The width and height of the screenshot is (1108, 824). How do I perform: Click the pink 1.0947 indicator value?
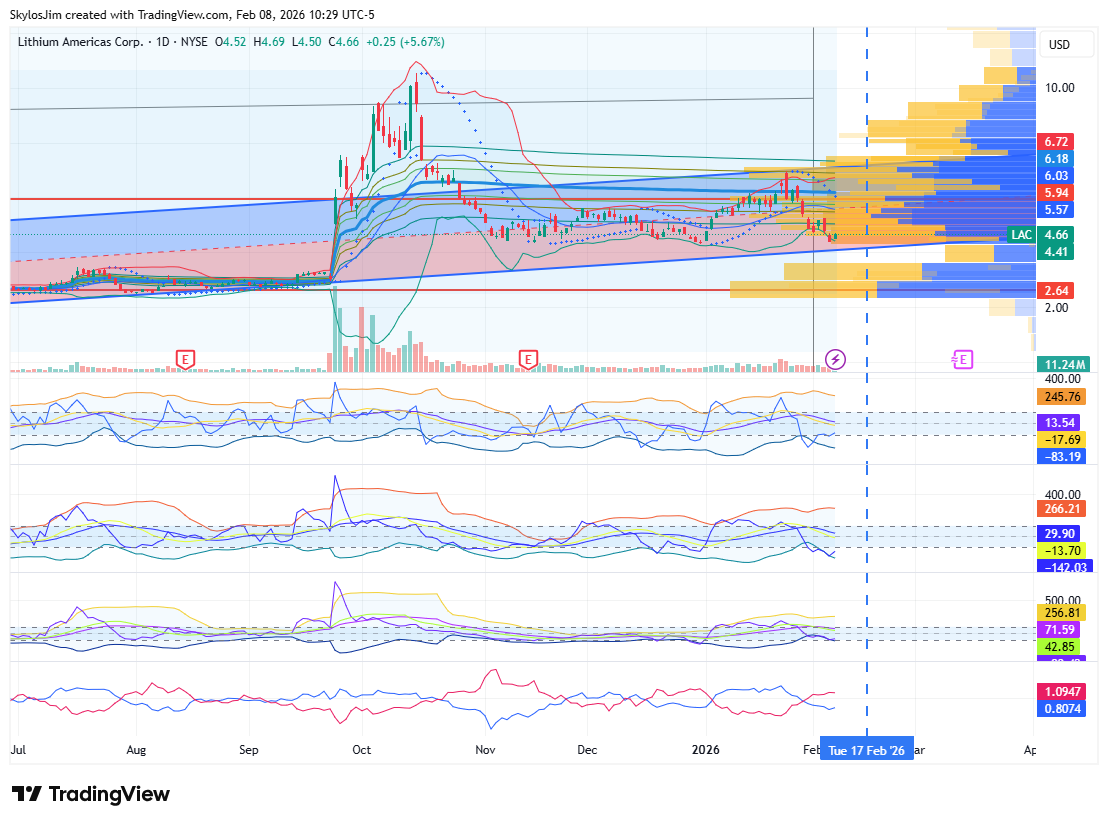point(1062,691)
